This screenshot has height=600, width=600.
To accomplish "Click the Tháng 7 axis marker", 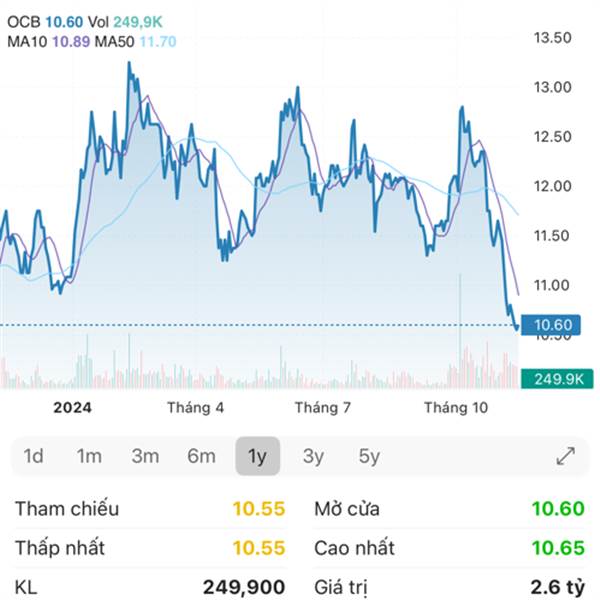I will pos(322,407).
